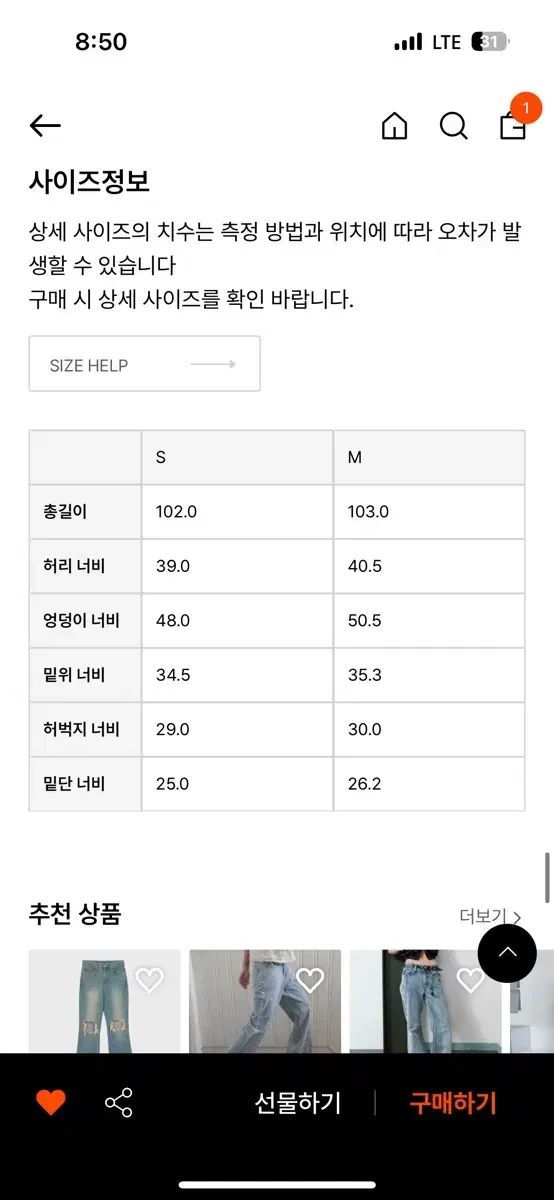Like the first recommended jeans heart

click(149, 980)
